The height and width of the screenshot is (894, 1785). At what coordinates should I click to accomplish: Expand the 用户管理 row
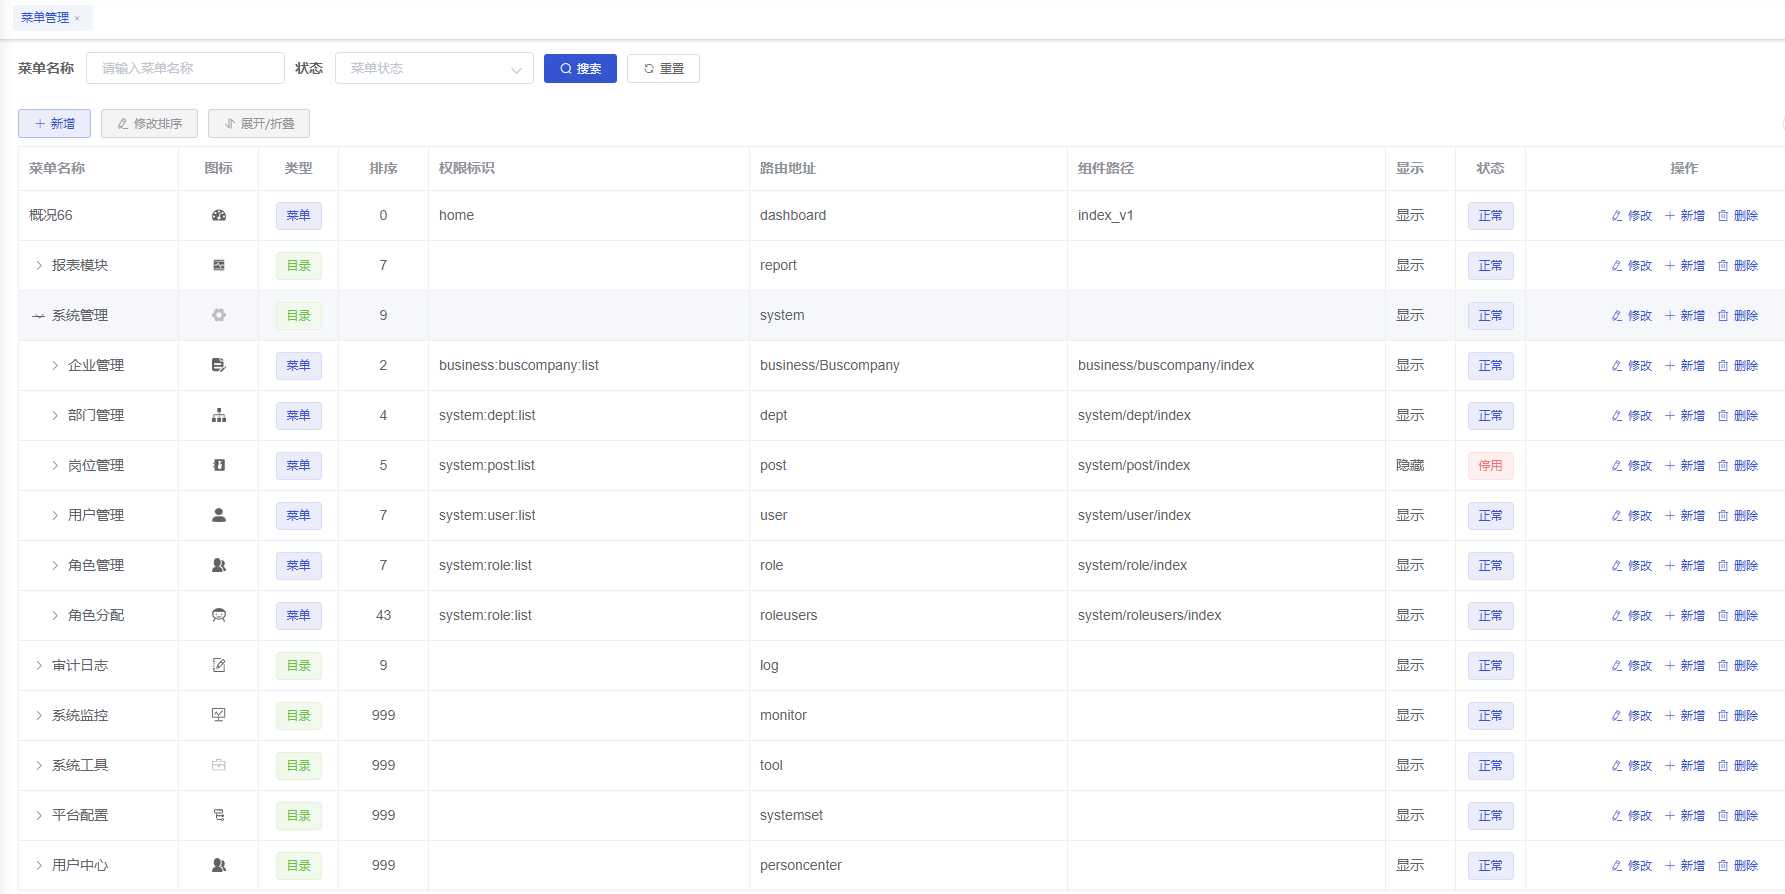coord(55,515)
